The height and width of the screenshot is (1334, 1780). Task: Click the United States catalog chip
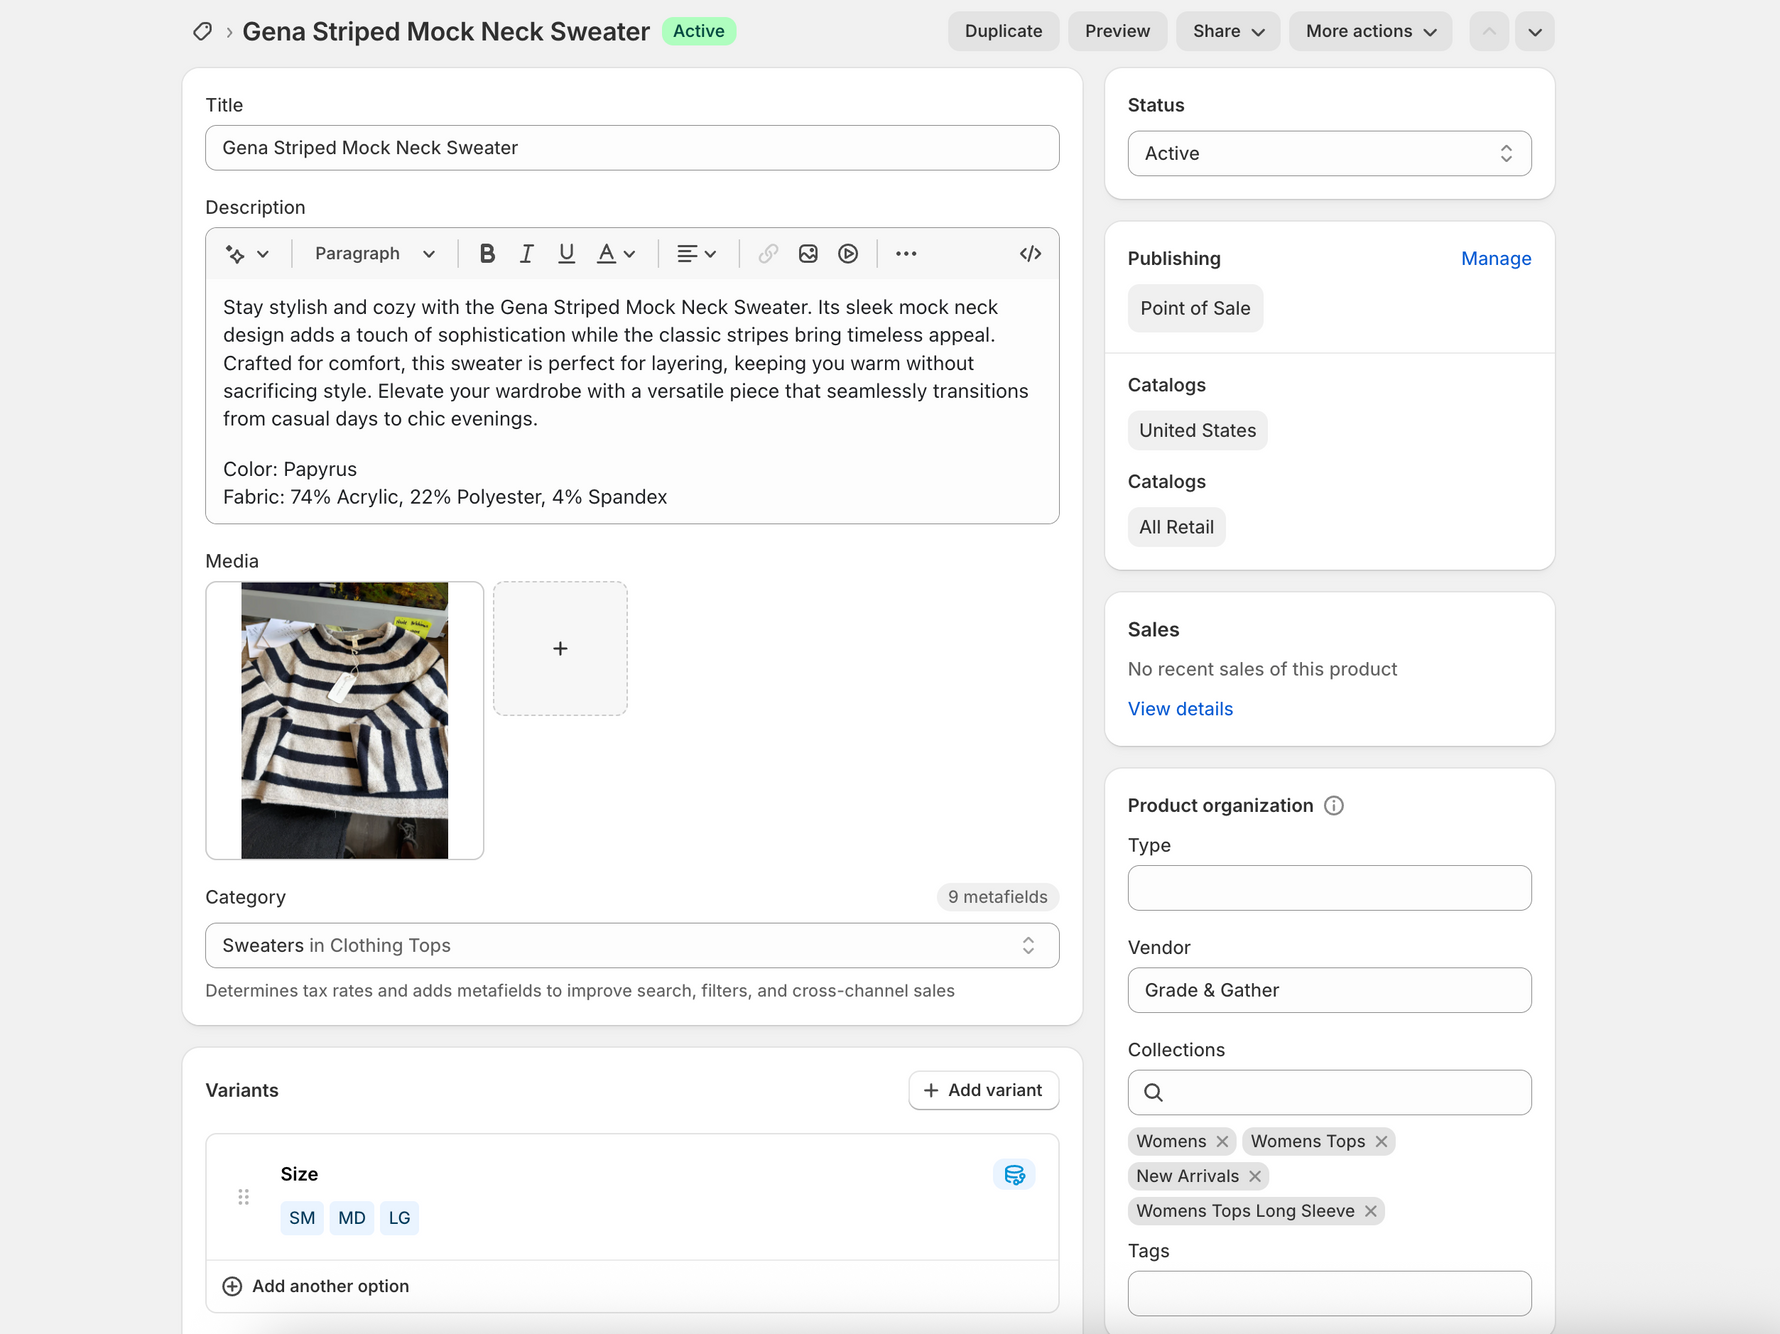click(x=1197, y=431)
